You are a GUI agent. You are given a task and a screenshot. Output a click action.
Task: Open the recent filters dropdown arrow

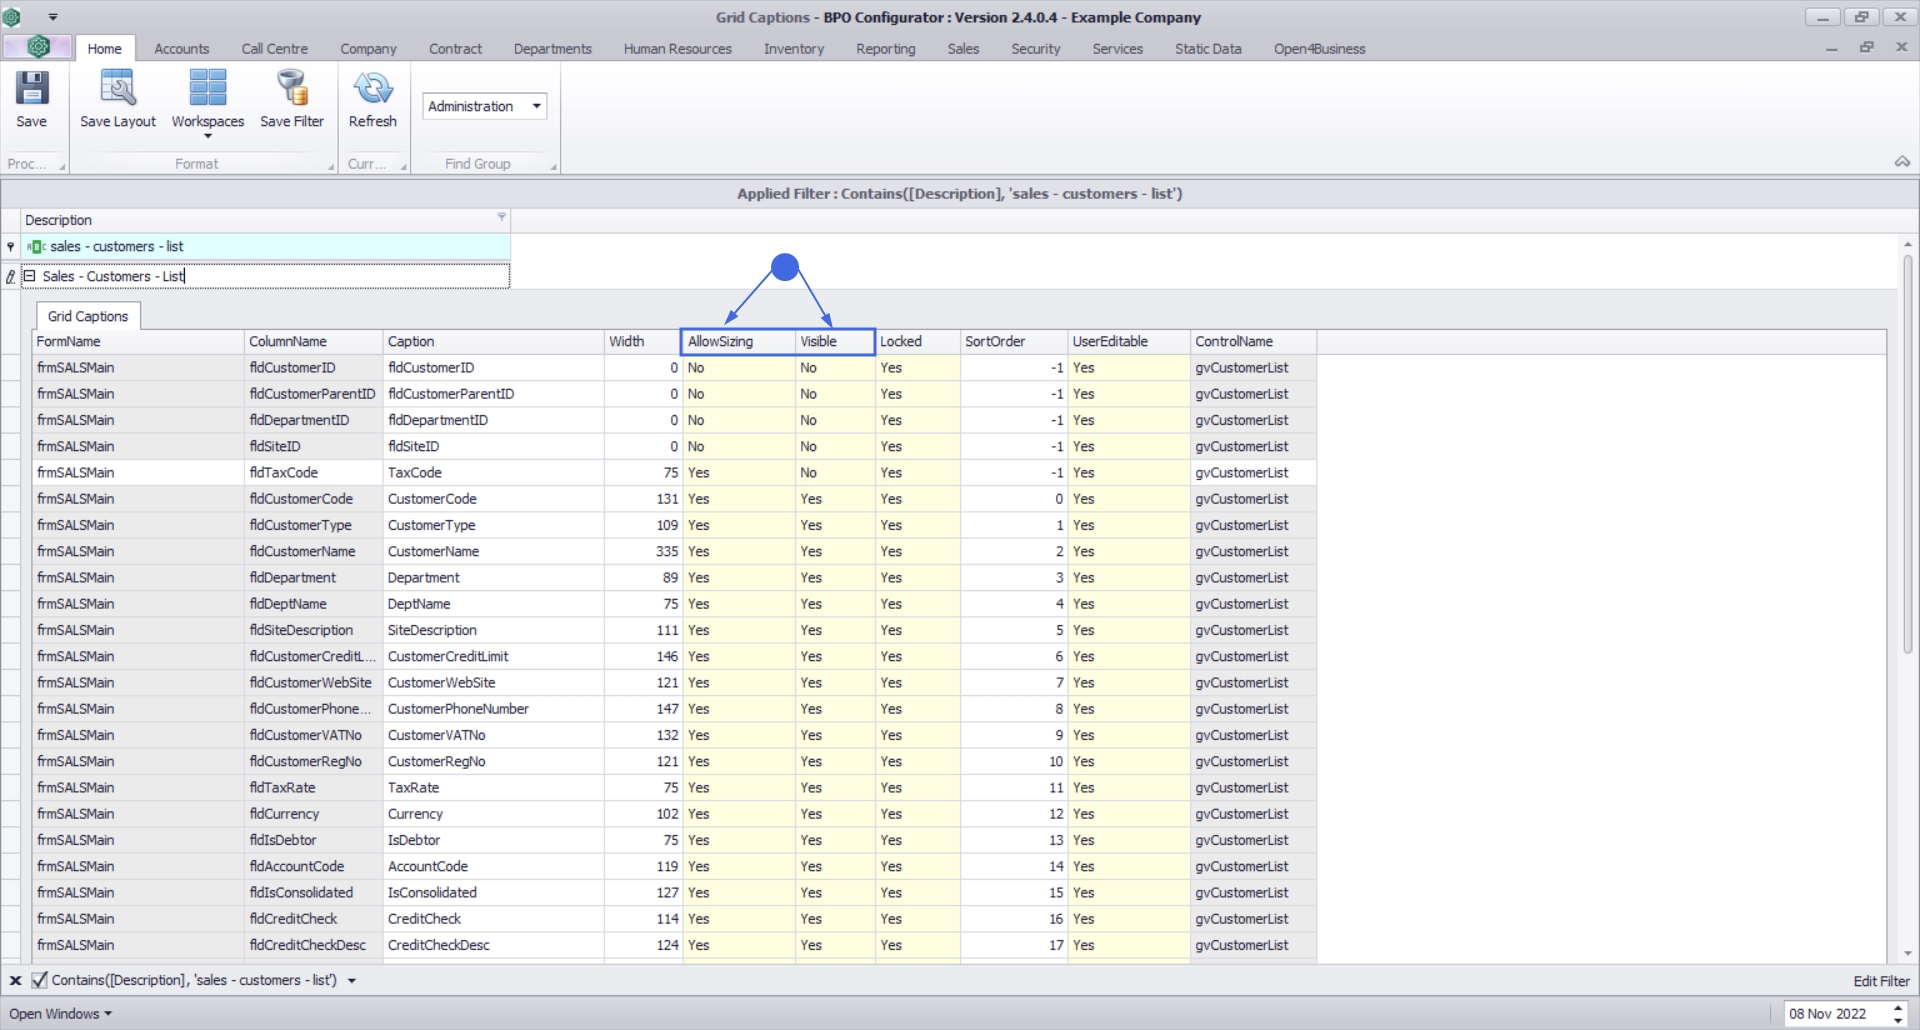352,981
